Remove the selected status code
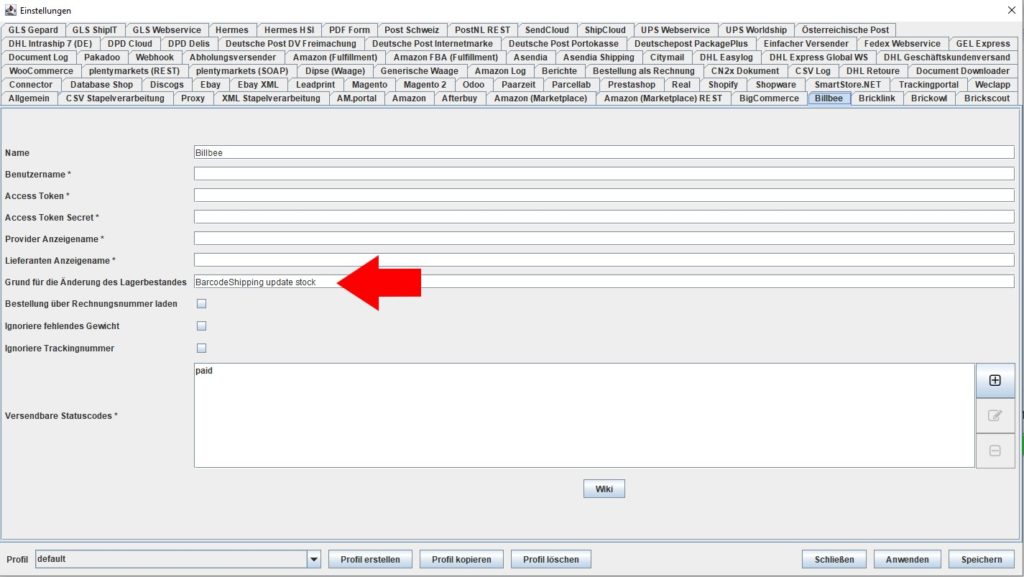Image resolution: width=1024 pixels, height=577 pixels. click(x=995, y=451)
